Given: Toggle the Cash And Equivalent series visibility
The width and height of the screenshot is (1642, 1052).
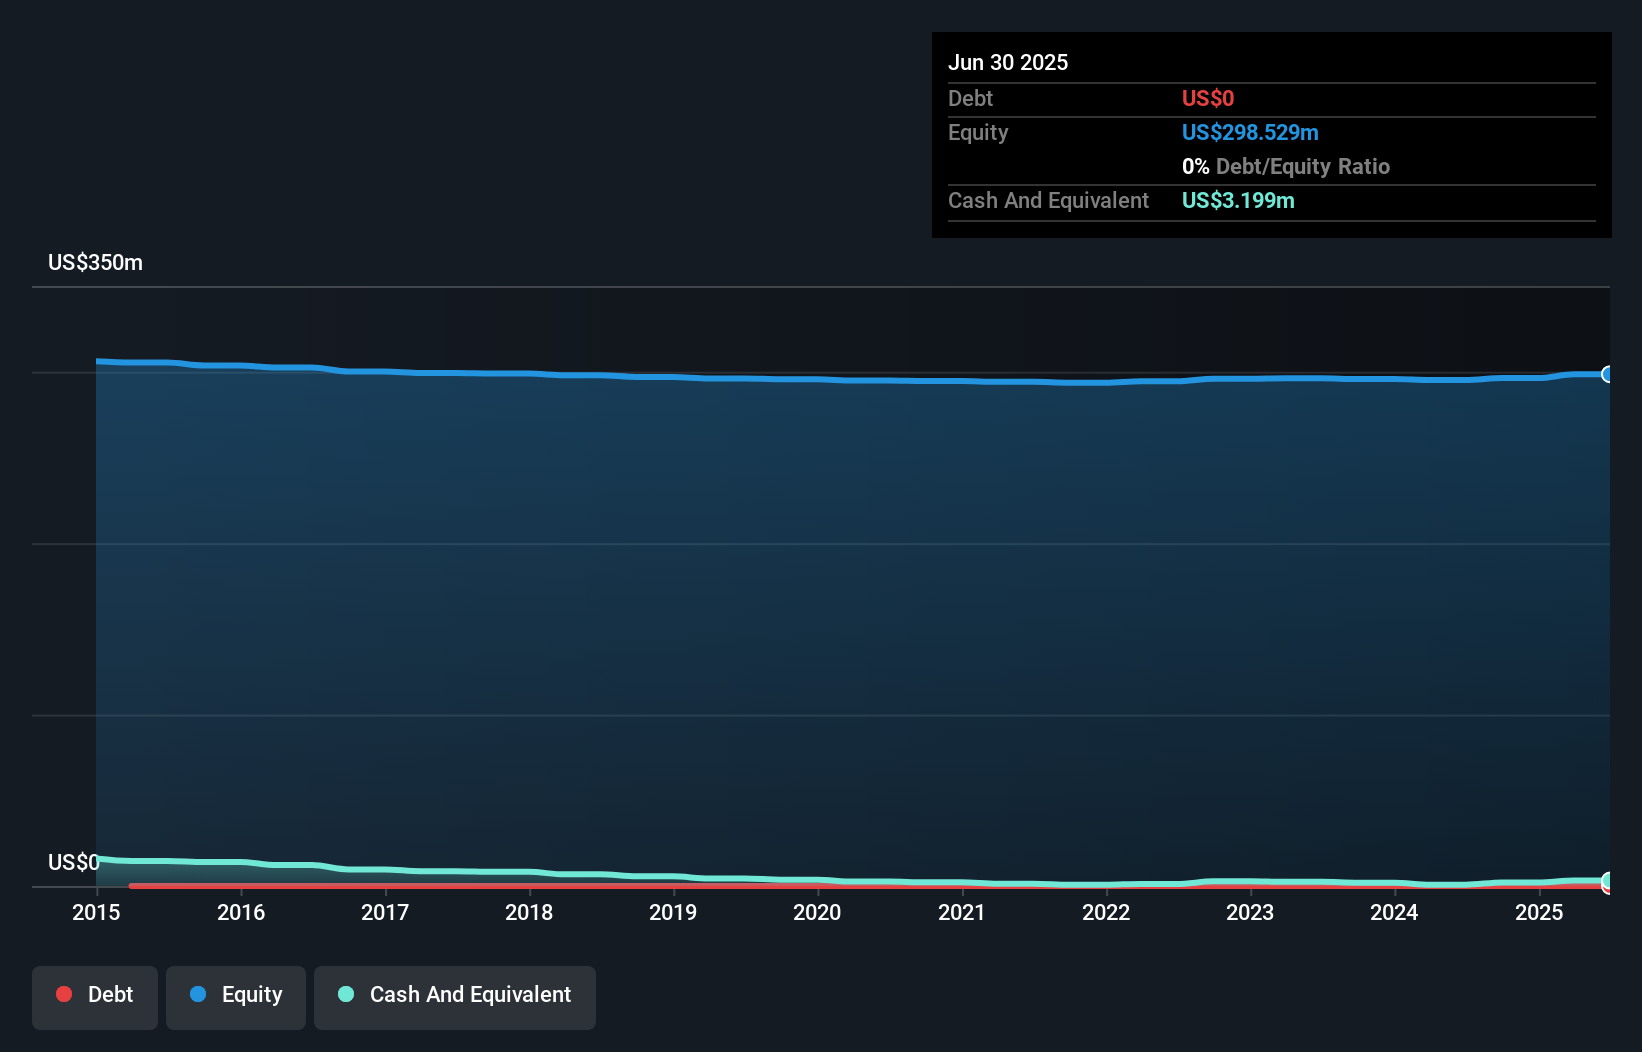Looking at the screenshot, I should [x=455, y=997].
